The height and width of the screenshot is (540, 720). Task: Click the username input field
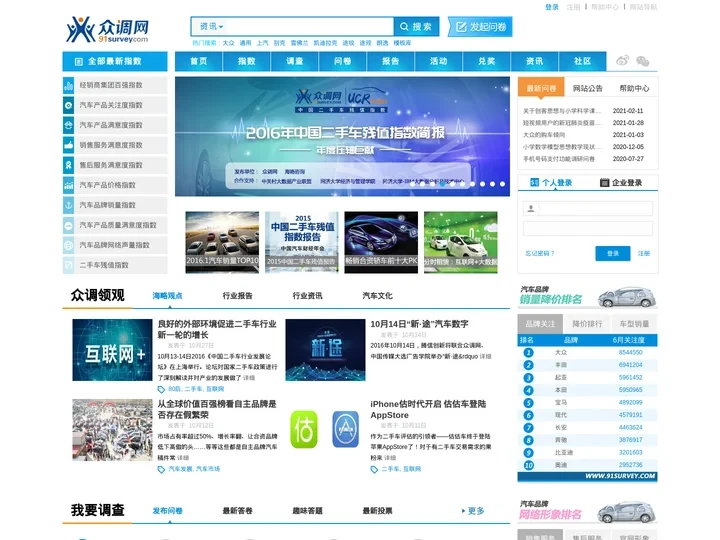pos(588,208)
